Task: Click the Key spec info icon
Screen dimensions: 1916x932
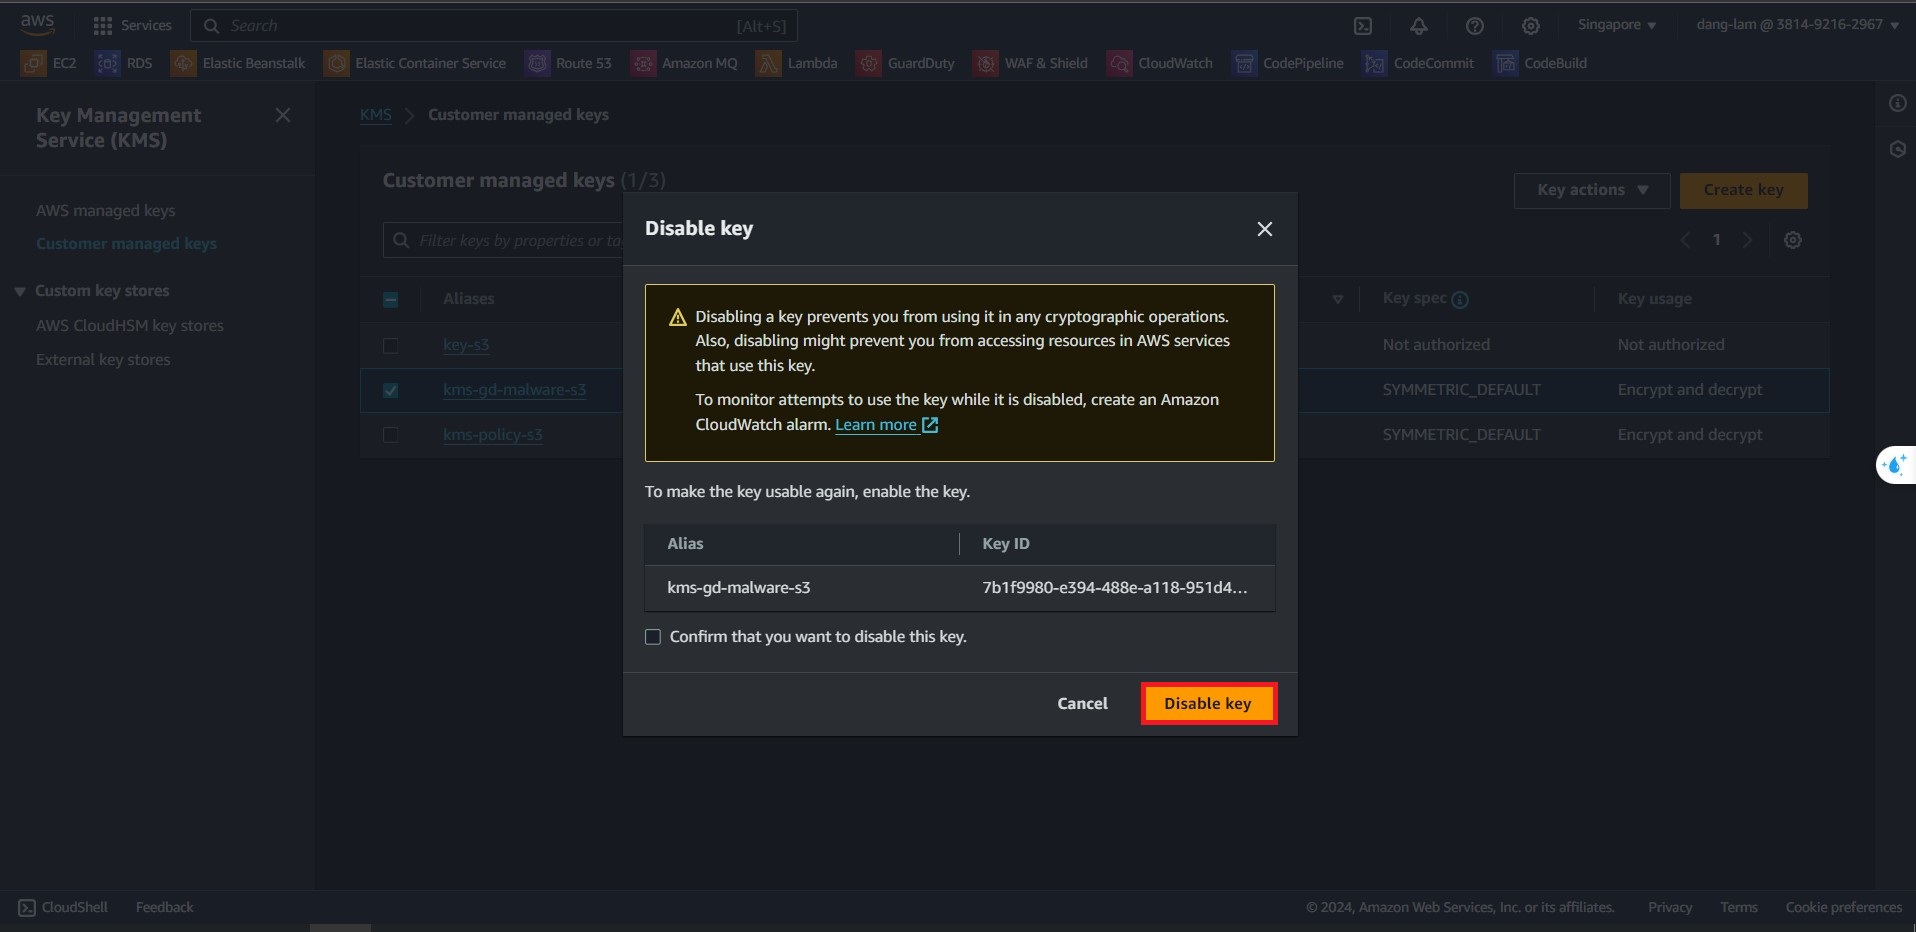Action: point(1460,300)
